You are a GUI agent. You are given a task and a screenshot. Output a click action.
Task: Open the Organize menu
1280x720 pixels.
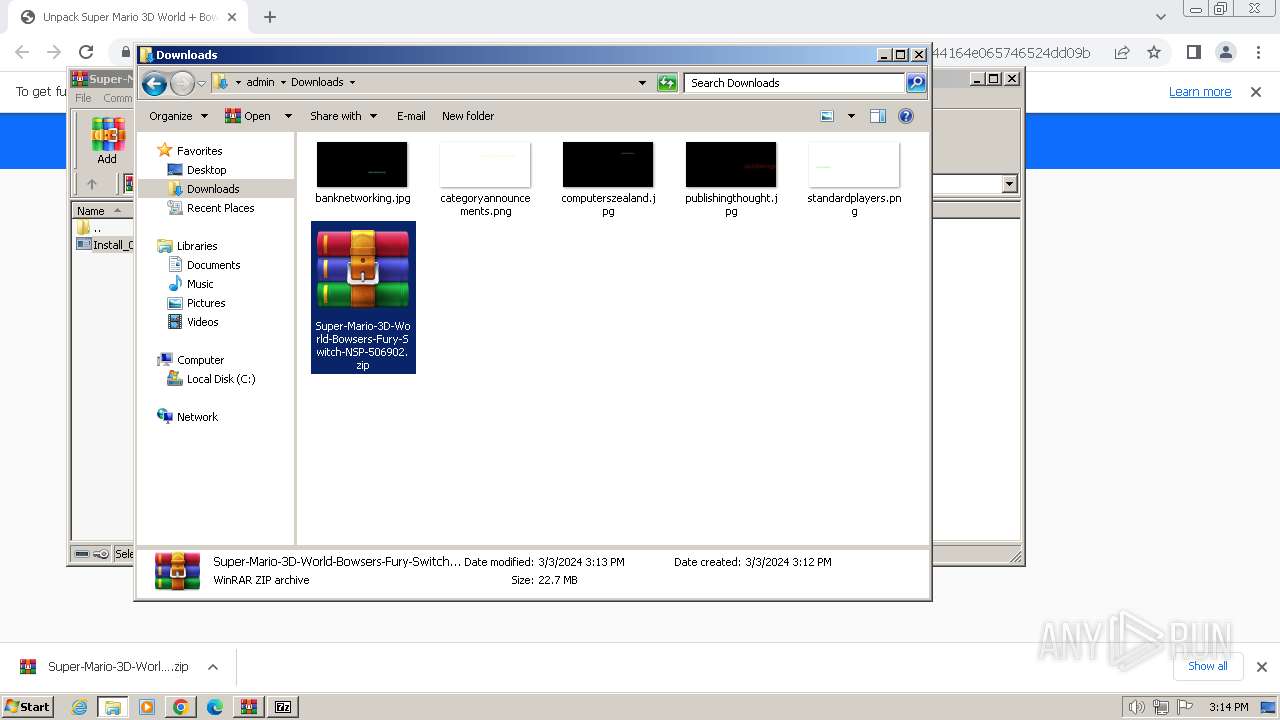(x=178, y=116)
